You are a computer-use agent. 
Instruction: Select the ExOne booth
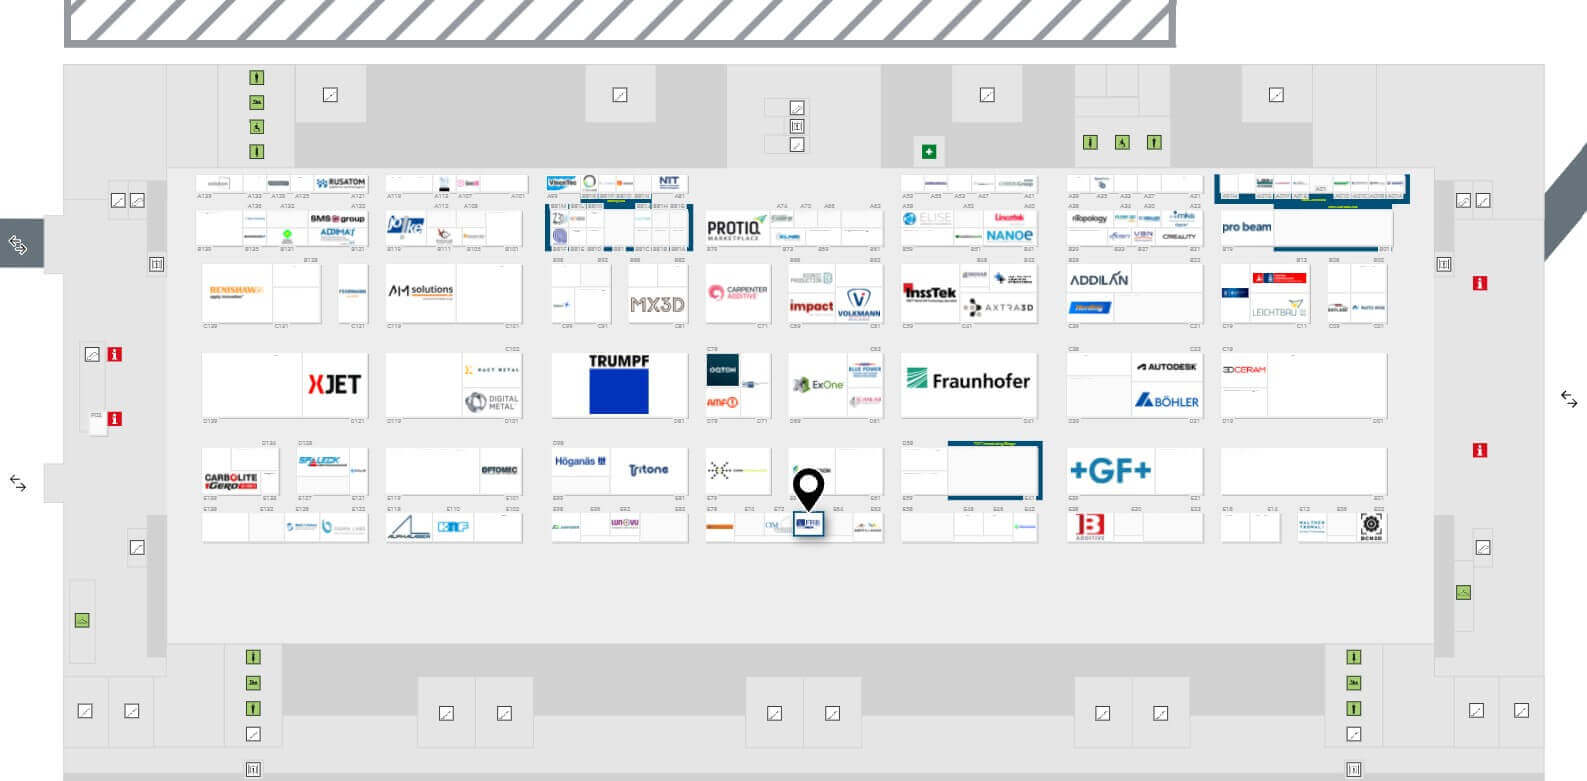pos(819,385)
